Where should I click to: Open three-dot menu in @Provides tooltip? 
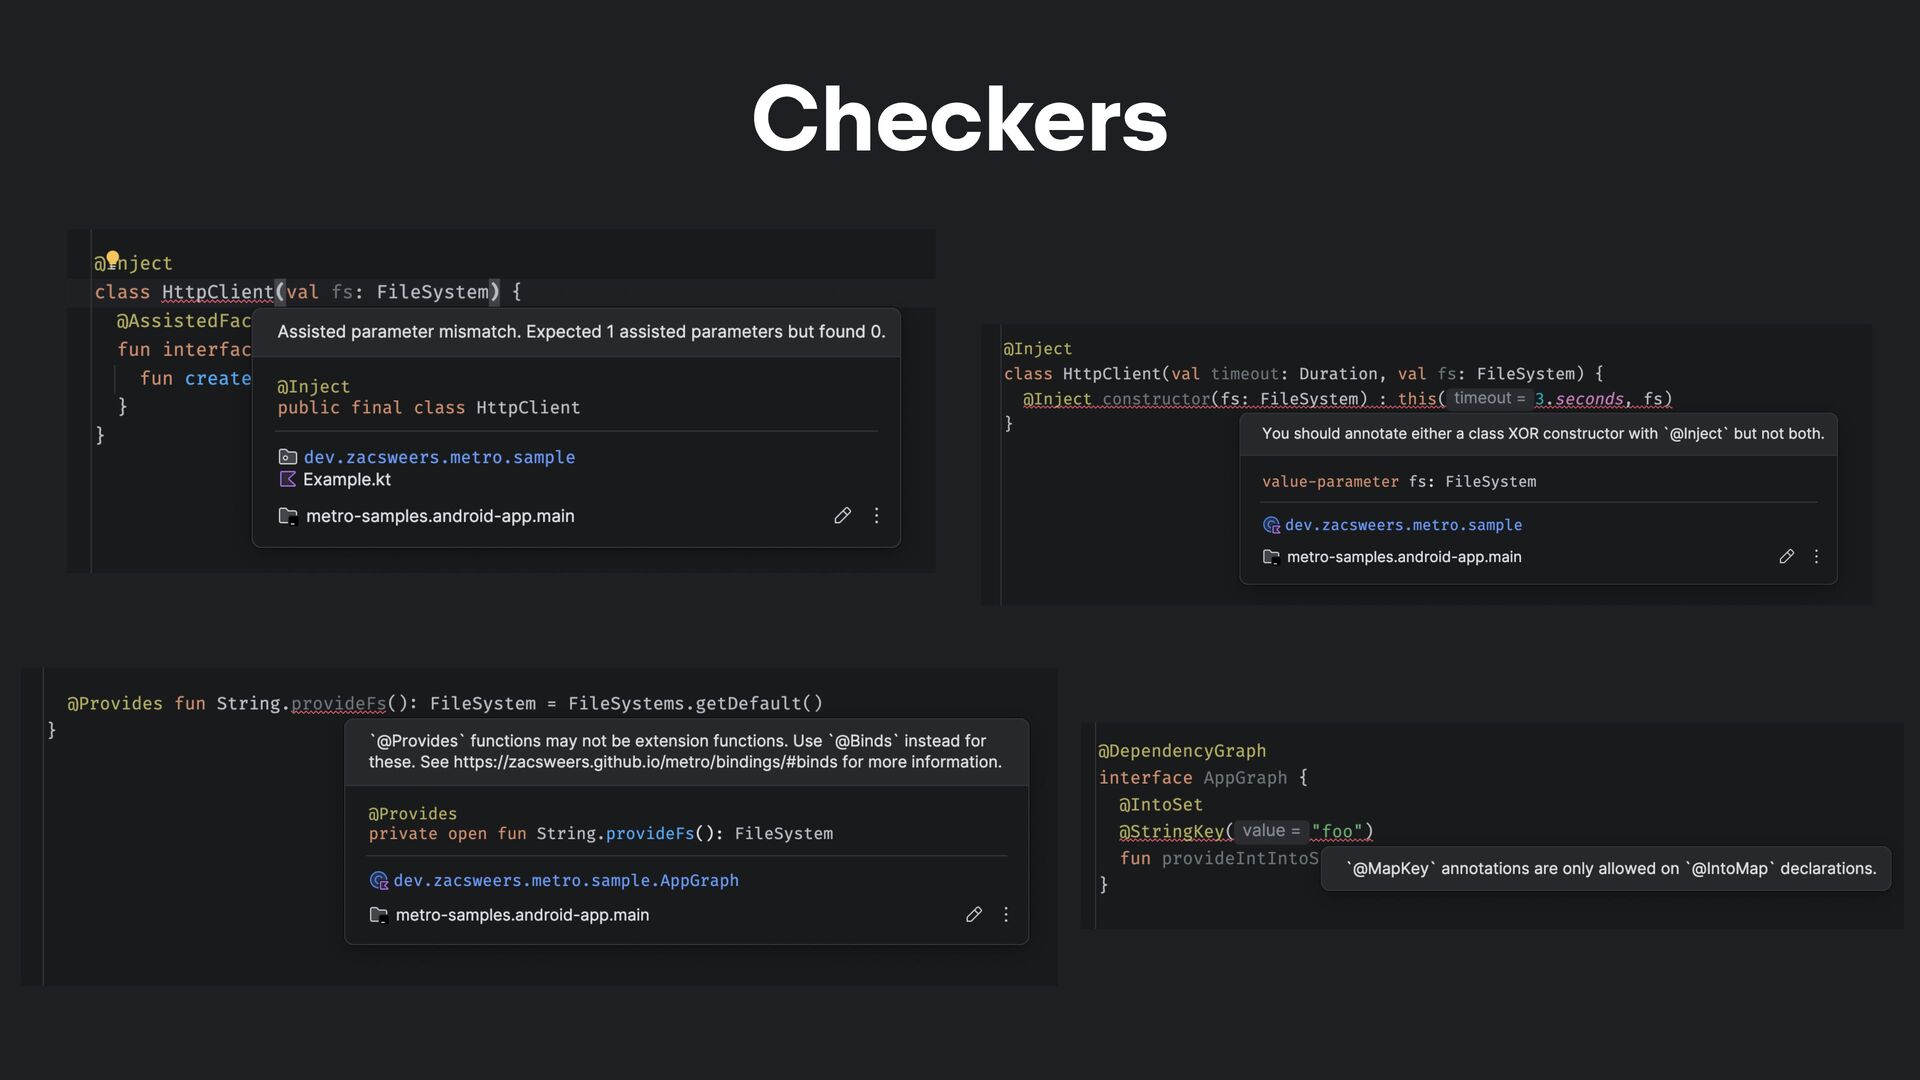point(1006,915)
